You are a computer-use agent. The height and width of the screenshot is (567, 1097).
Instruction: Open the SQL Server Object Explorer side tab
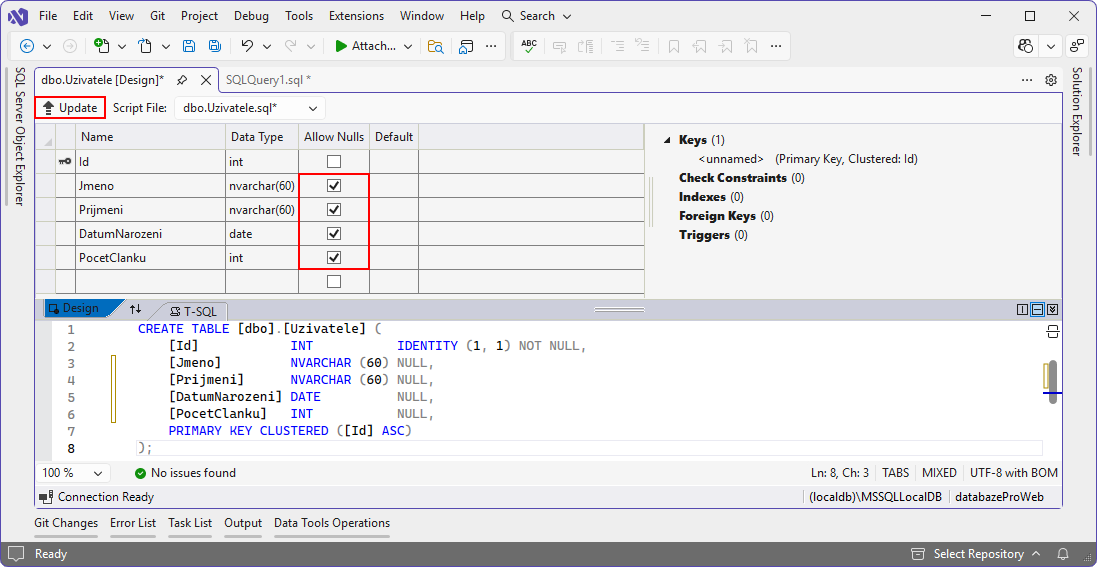point(20,136)
